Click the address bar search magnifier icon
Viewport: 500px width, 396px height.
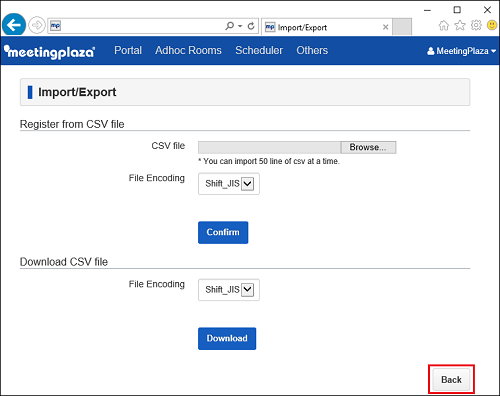(229, 26)
